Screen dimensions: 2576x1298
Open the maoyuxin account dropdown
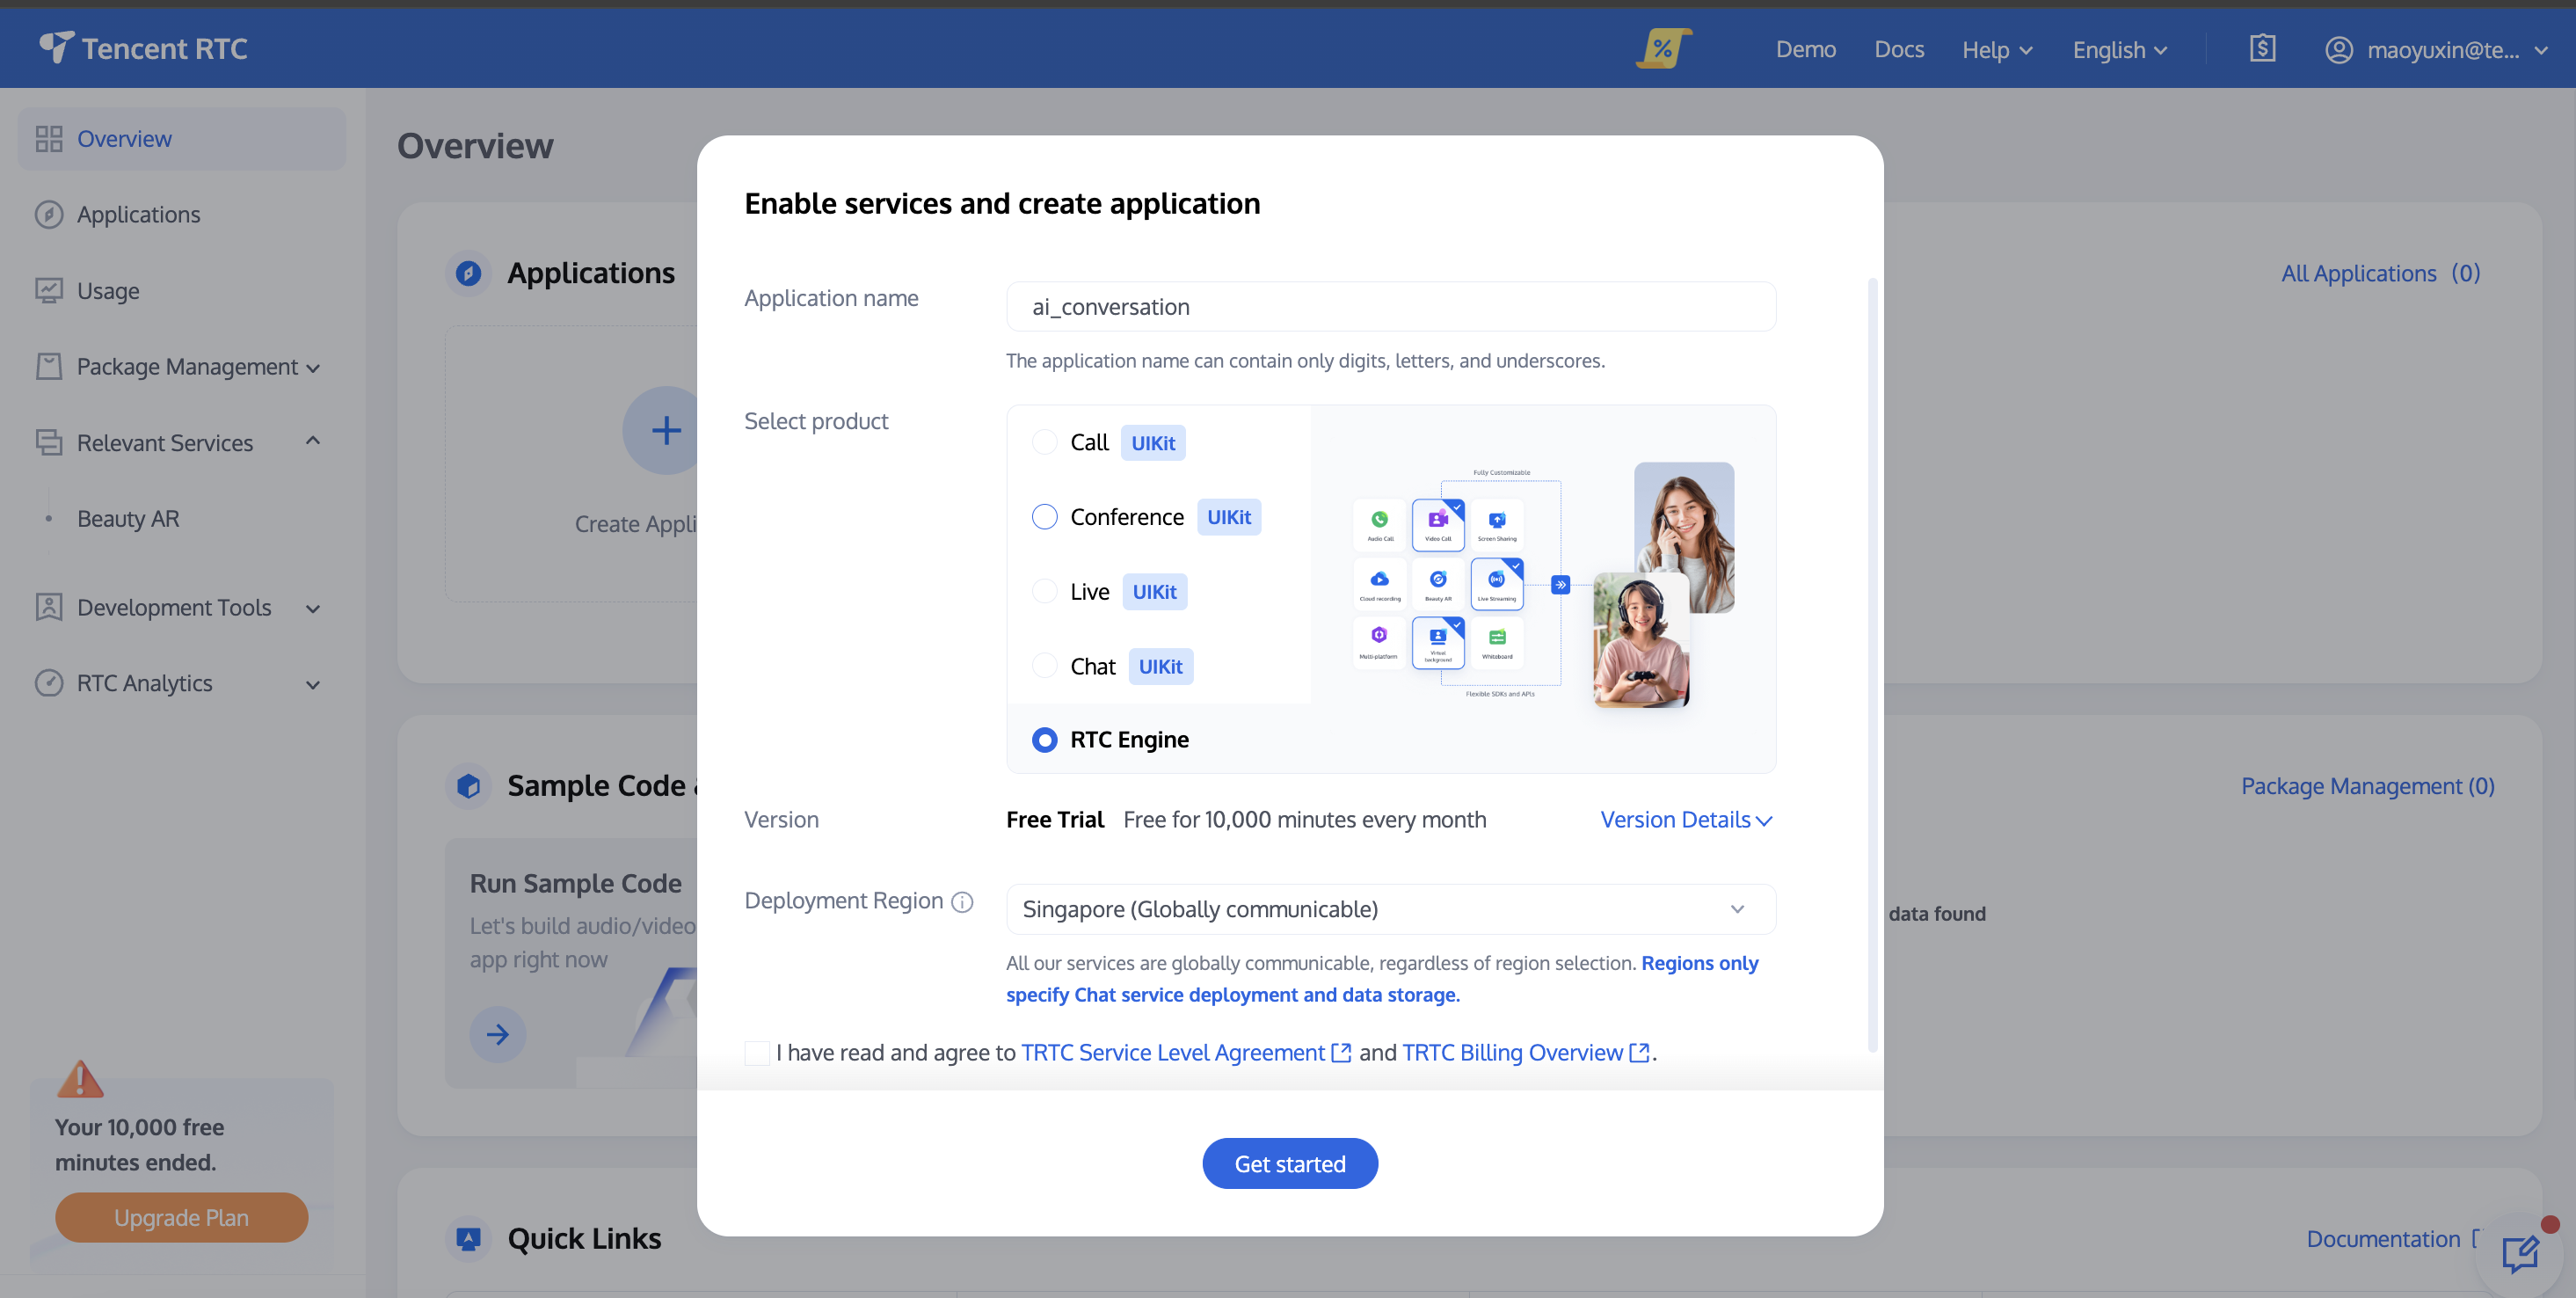tap(2436, 49)
